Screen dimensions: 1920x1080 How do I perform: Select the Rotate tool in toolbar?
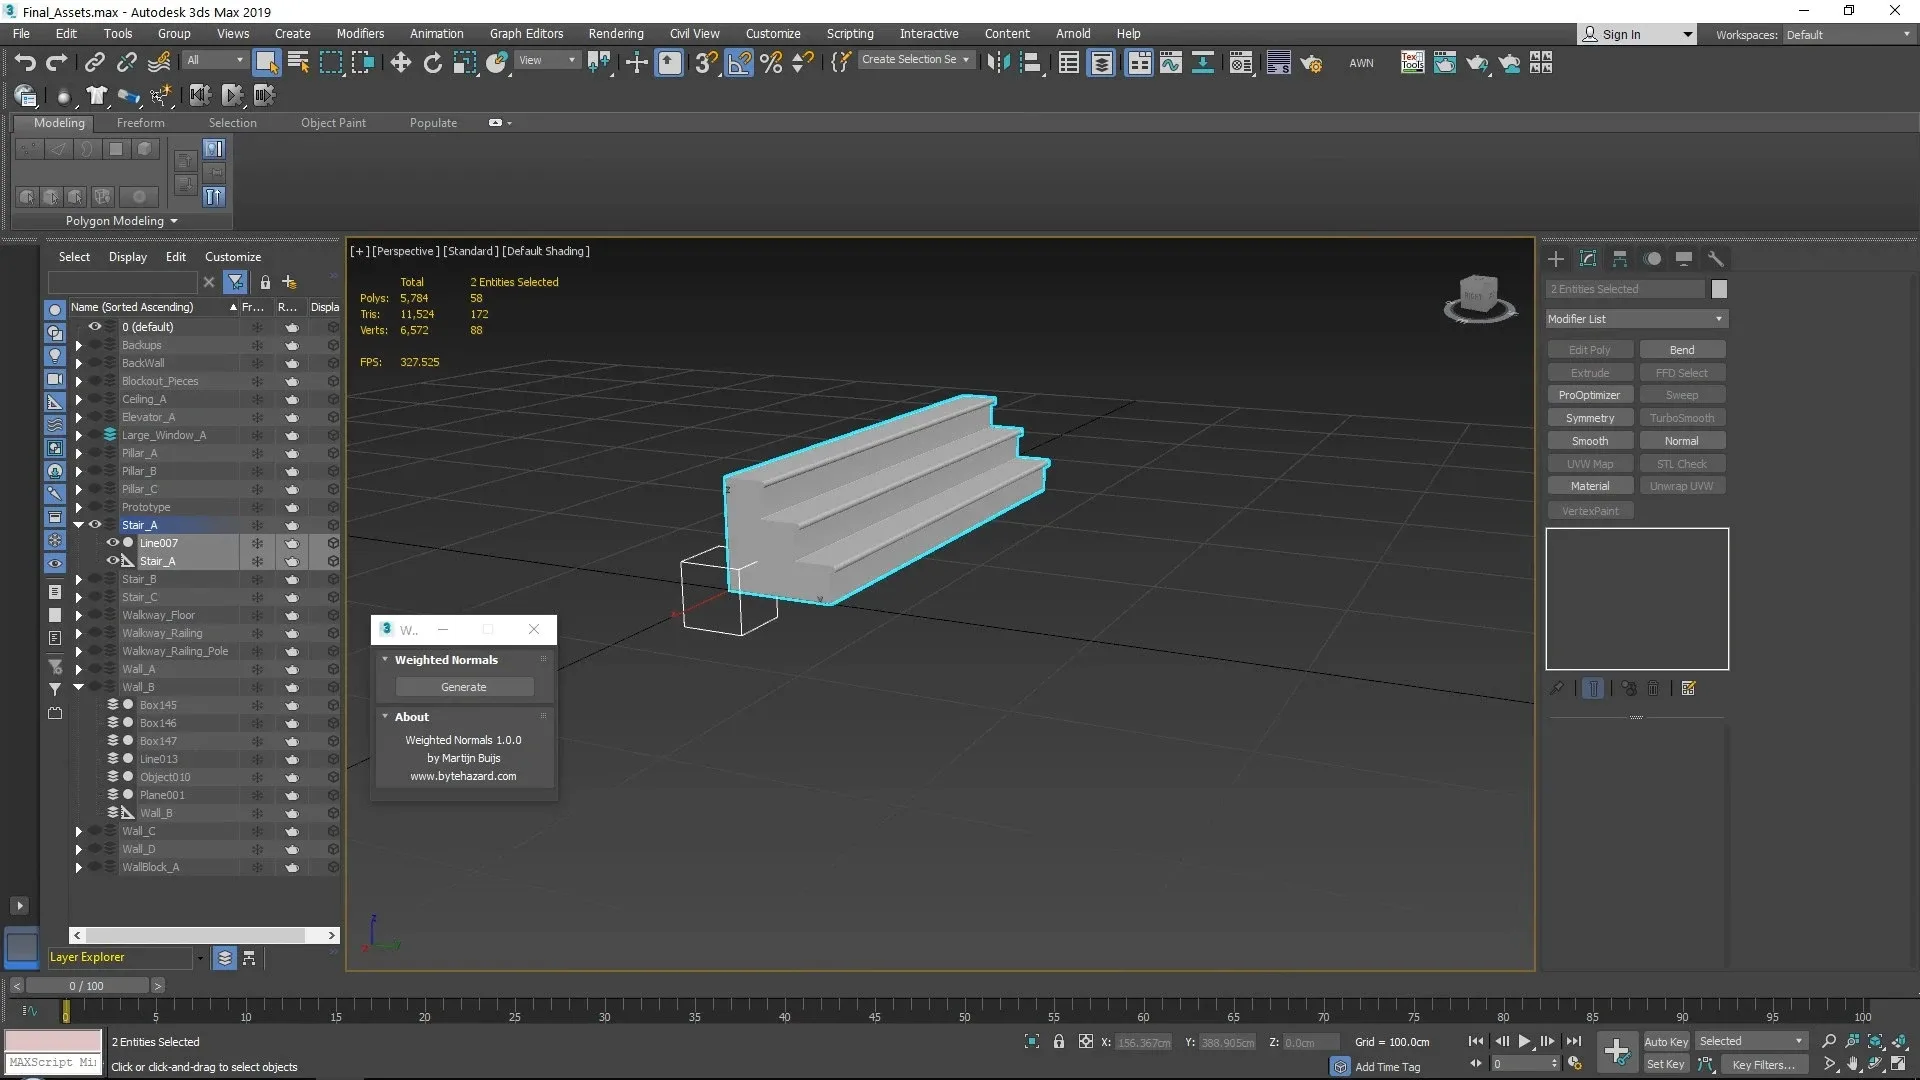pos(432,63)
